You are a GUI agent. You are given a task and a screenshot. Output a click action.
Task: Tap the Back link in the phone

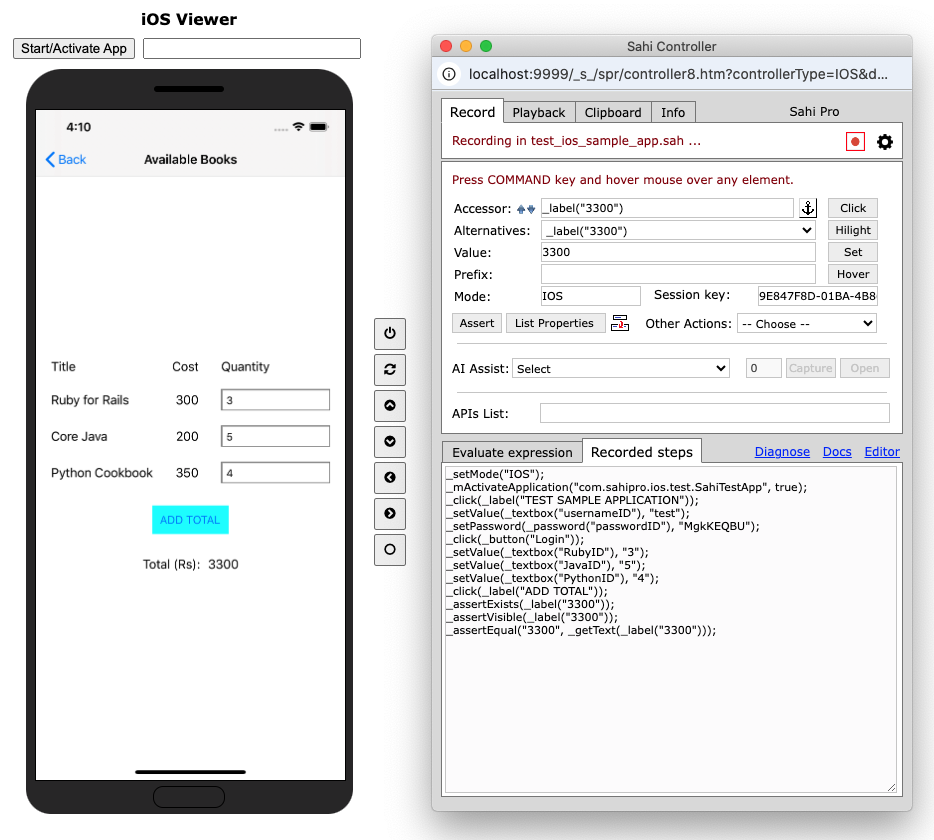[66, 160]
